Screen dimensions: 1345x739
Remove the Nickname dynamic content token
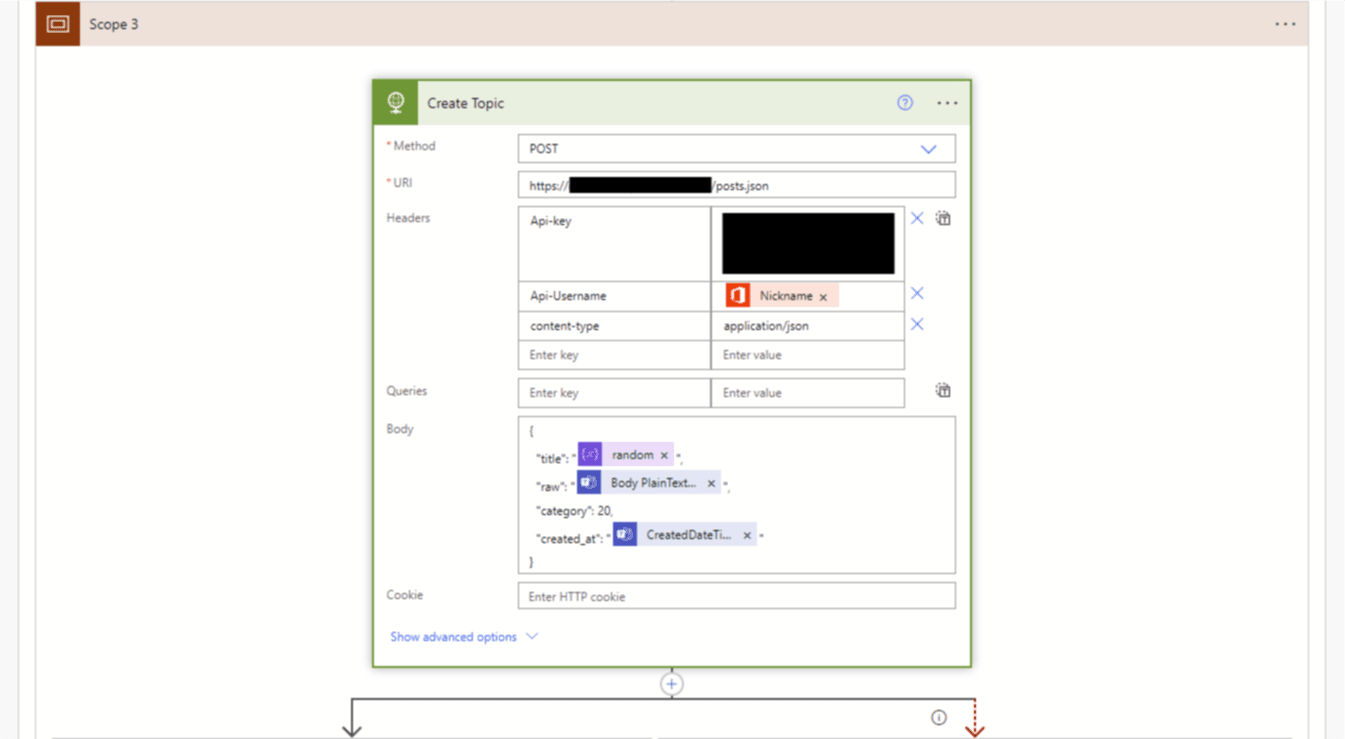click(823, 297)
